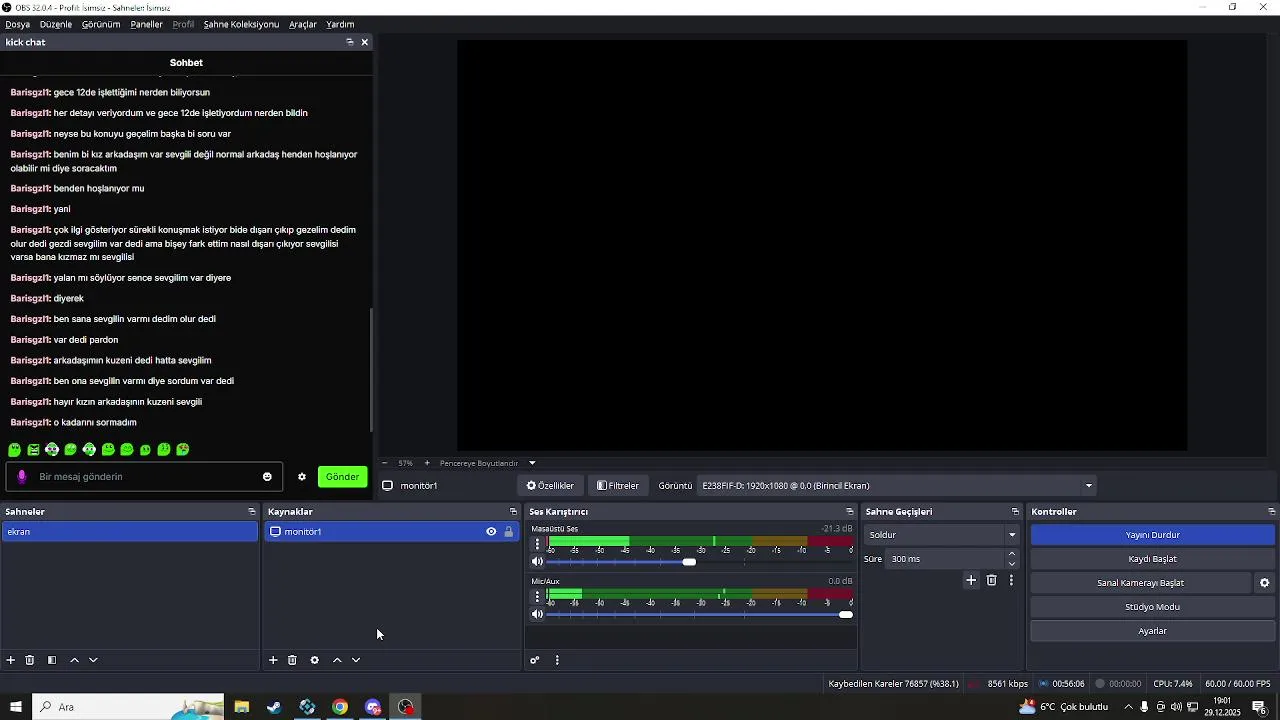
Task: Open the Dosya menu
Action: tap(17, 24)
